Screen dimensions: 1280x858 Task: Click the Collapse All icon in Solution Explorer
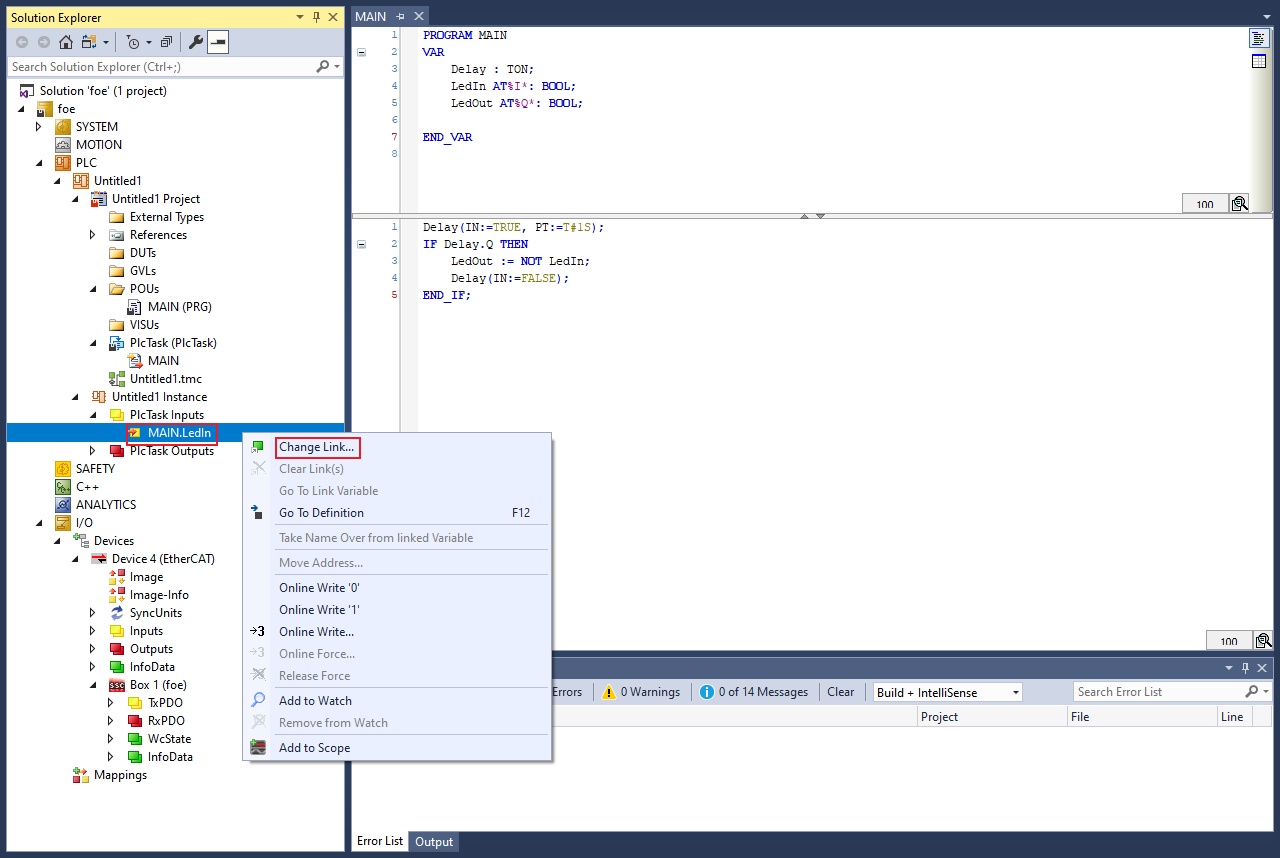(166, 42)
